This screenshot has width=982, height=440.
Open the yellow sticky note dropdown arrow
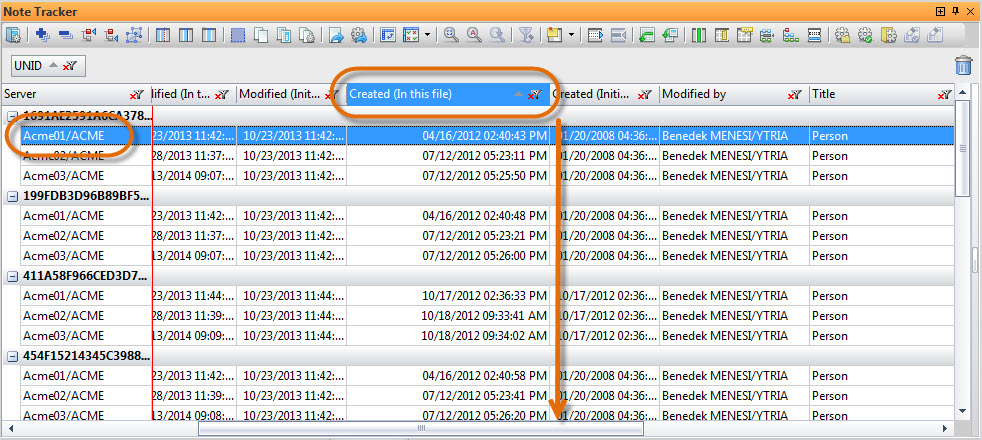point(571,35)
